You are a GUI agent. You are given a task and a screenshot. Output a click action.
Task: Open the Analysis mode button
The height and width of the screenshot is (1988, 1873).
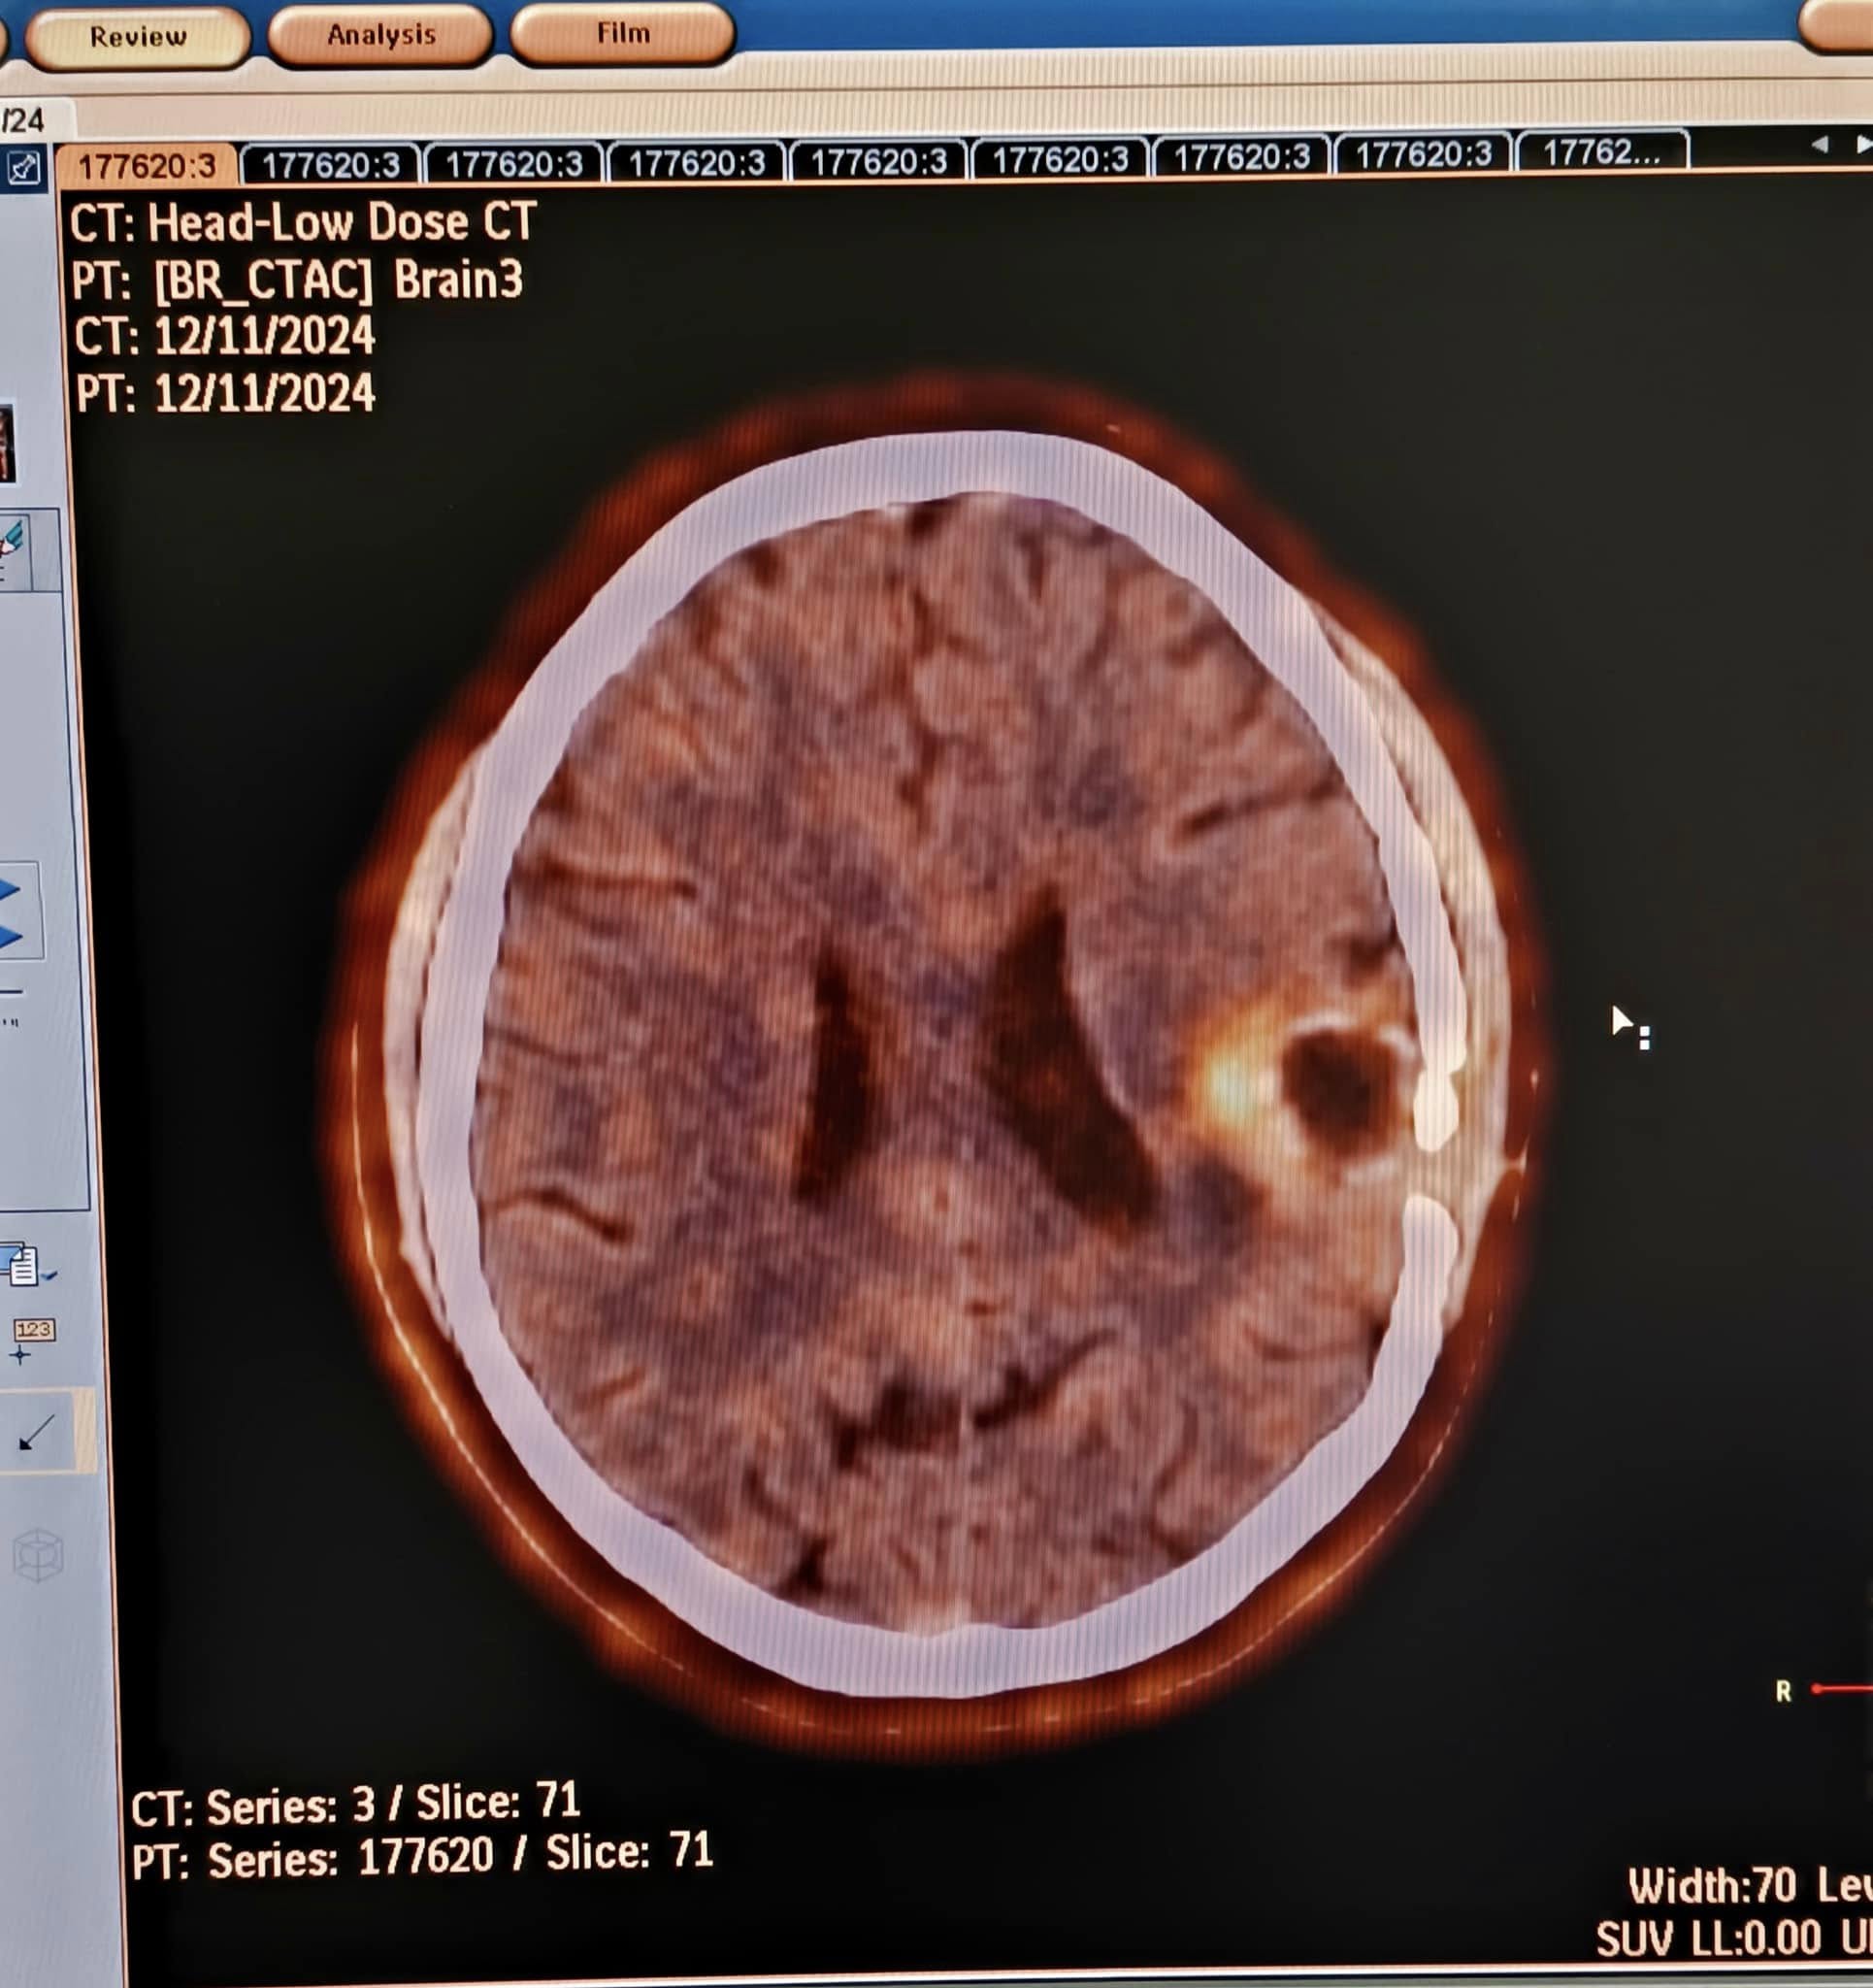pos(381,35)
